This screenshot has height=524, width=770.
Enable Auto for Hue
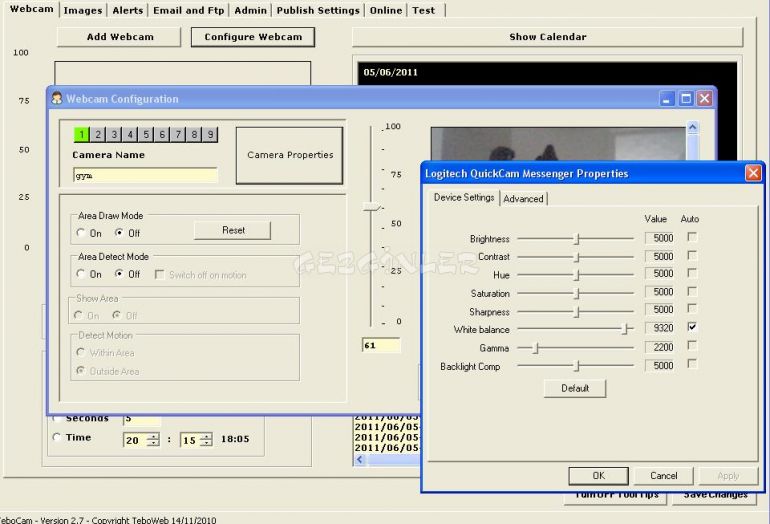tap(692, 273)
